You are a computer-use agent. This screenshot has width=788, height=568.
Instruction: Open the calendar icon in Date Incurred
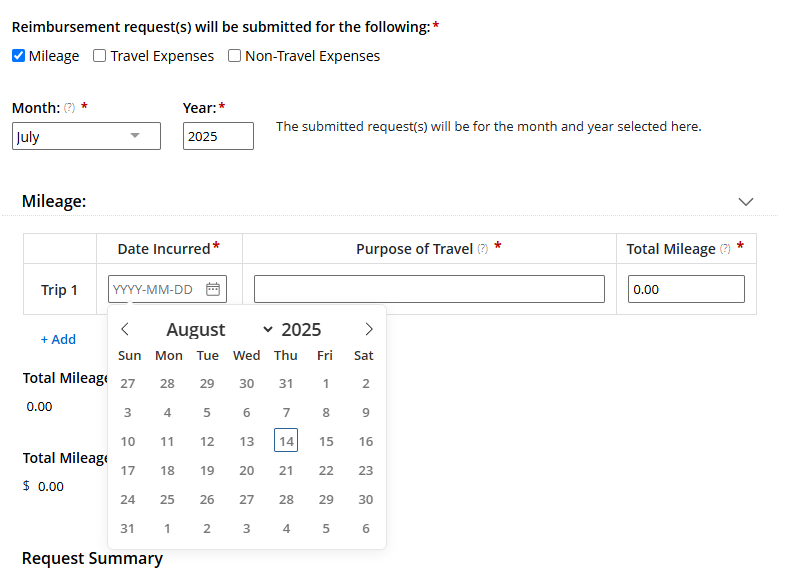tap(213, 289)
